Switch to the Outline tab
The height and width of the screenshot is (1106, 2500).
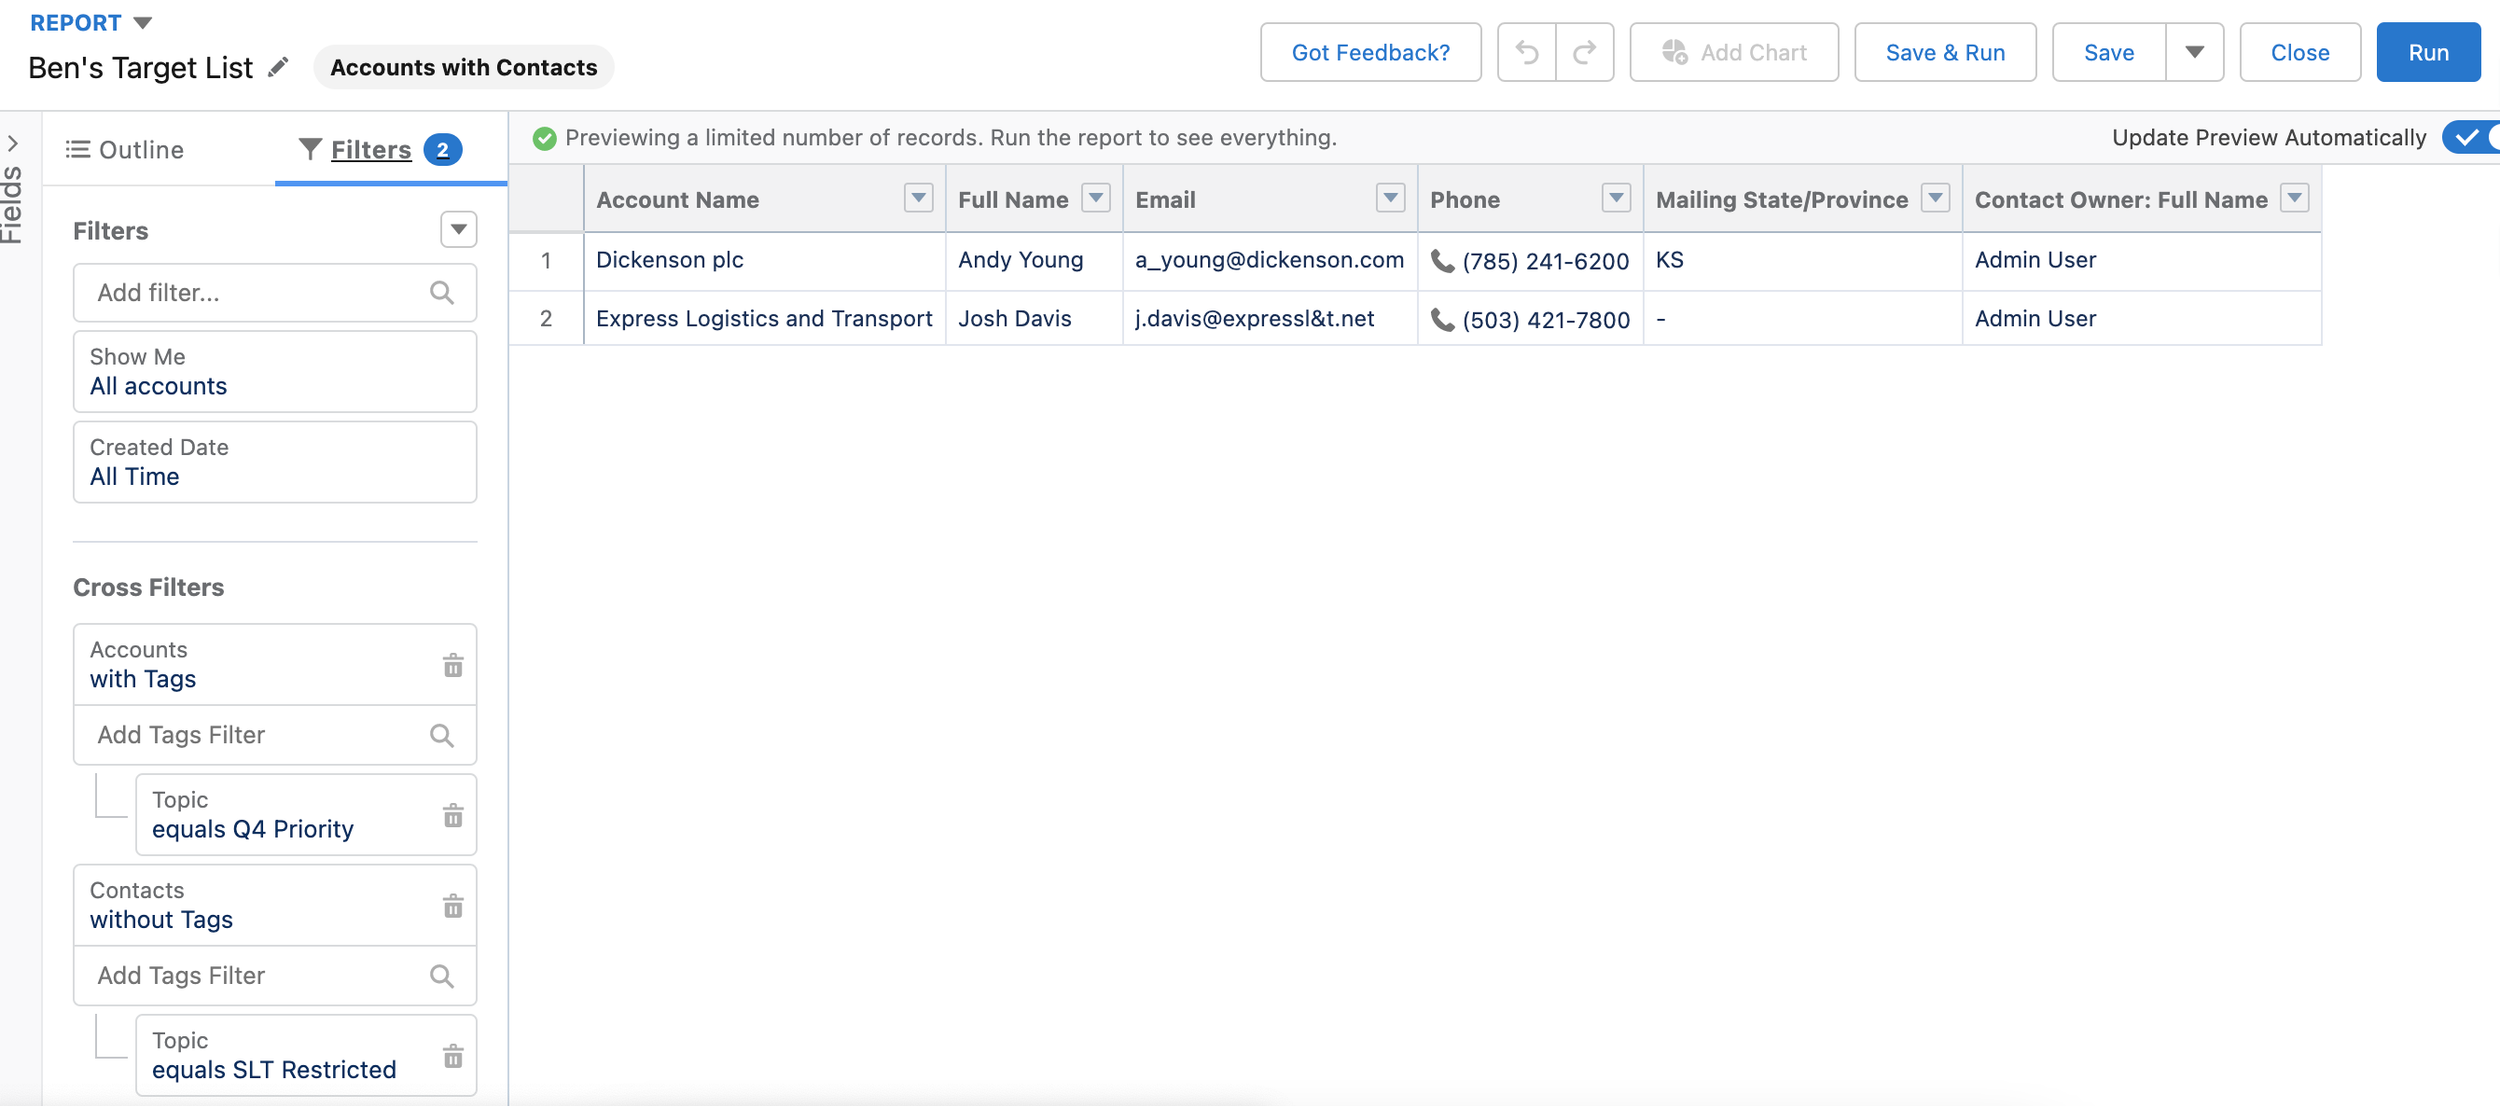pos(126,150)
